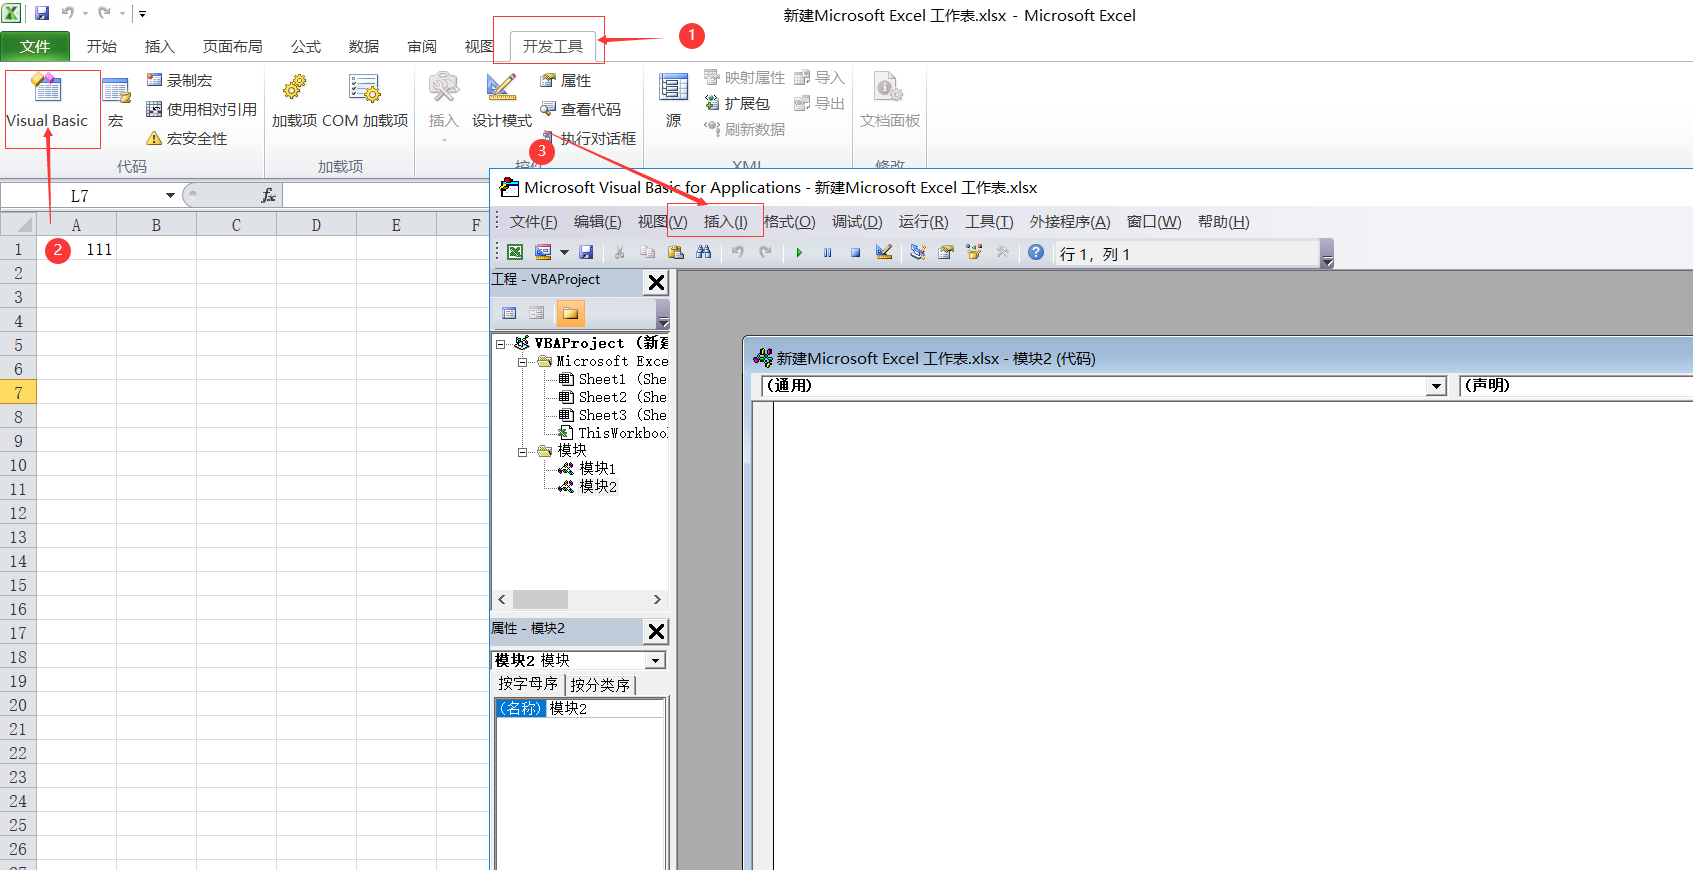1693x870 pixels.
Task: Click the VBA help question mark icon
Action: (x=1036, y=253)
